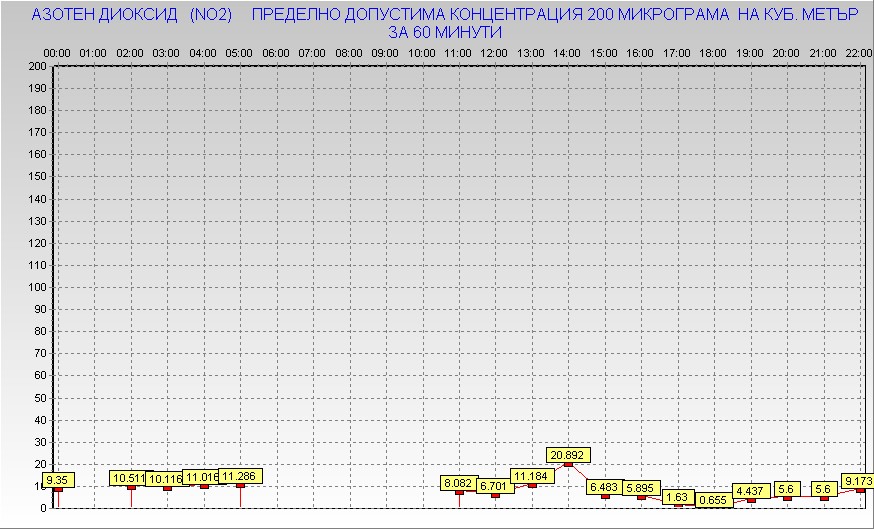Screen dimensions: 874x529
Task: Select the 9.35 data label
Action: (x=58, y=480)
